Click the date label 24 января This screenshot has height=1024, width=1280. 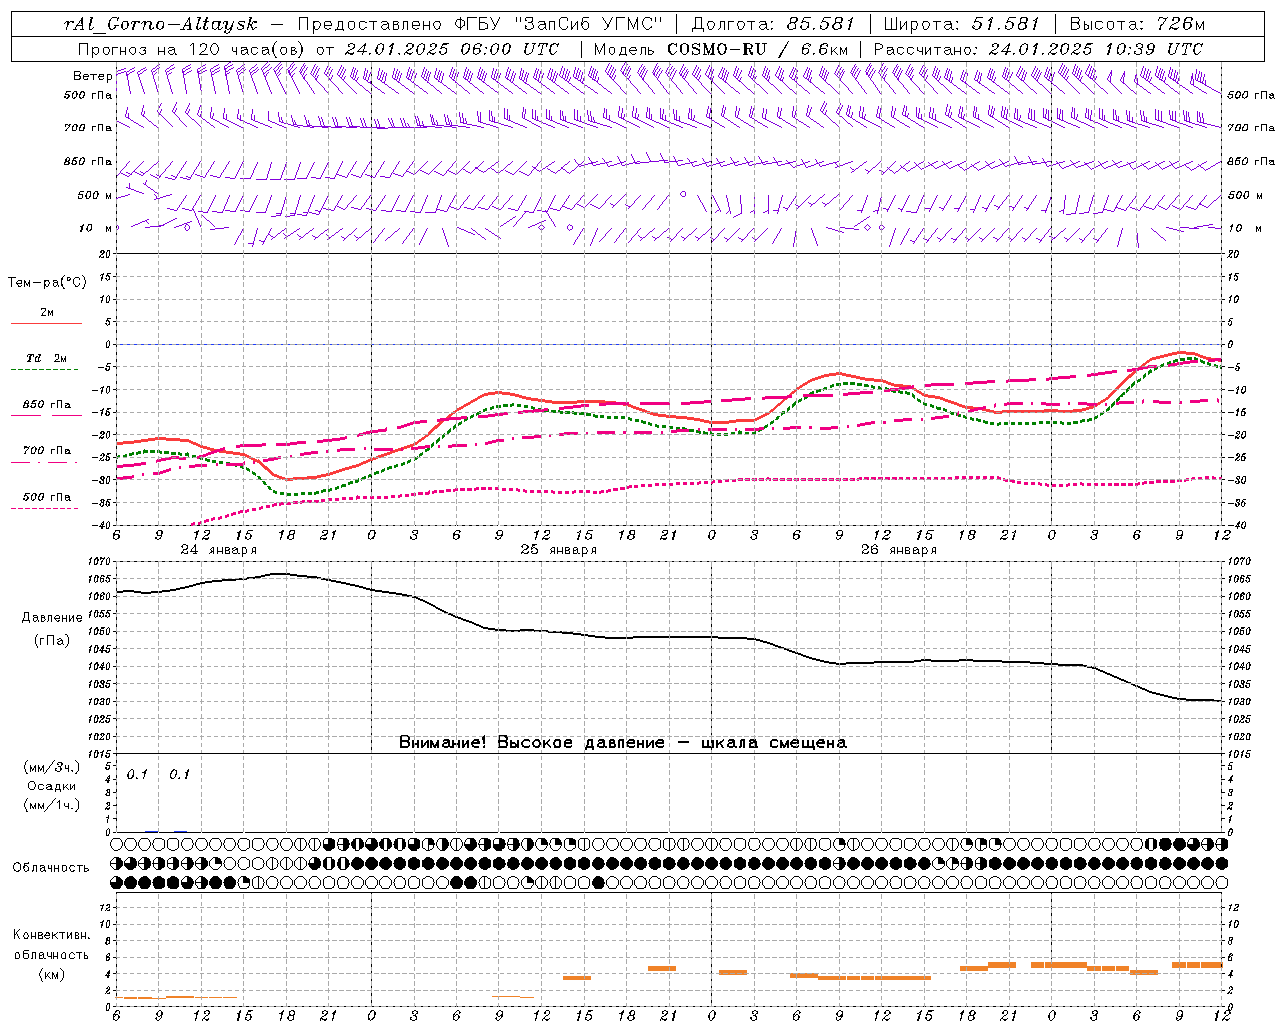click(218, 550)
